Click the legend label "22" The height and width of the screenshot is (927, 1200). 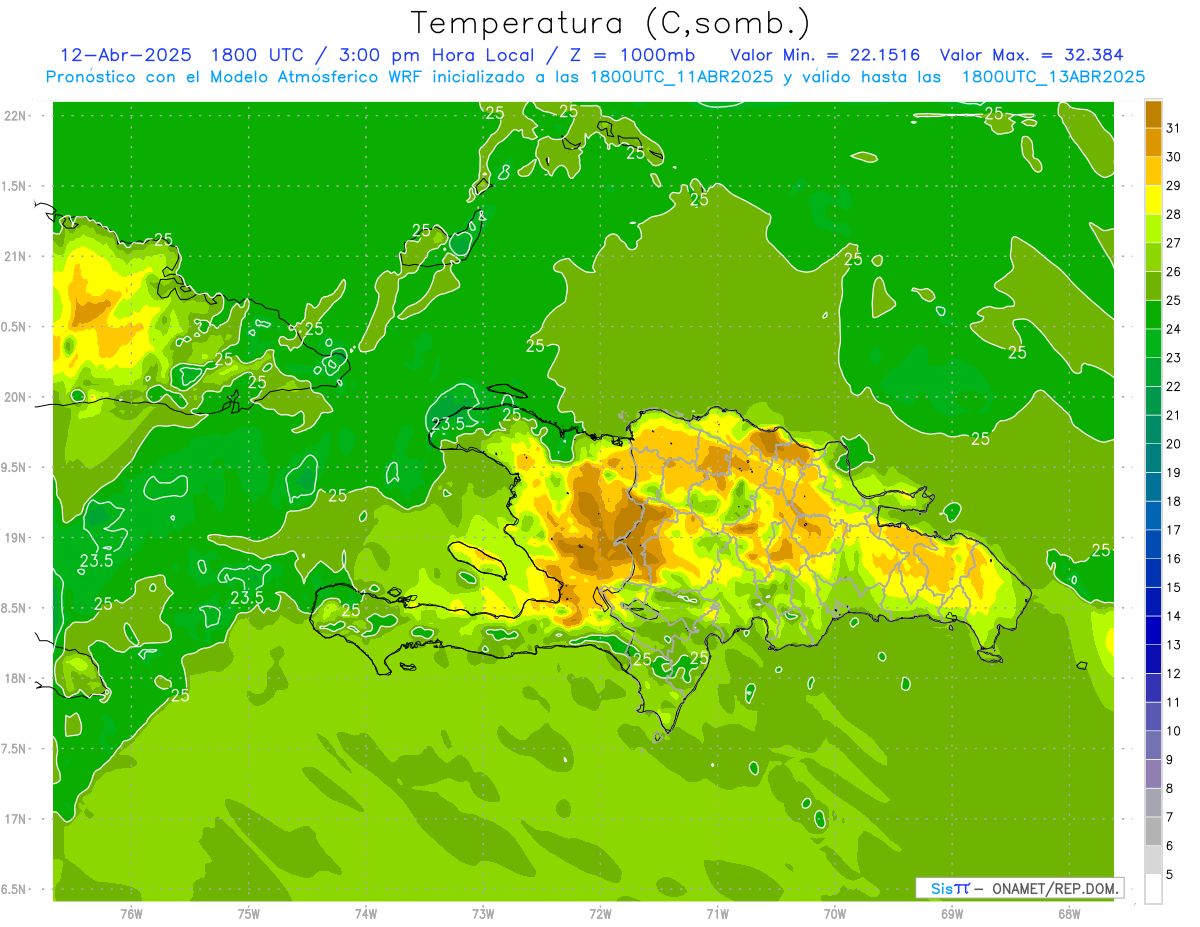tap(1173, 386)
